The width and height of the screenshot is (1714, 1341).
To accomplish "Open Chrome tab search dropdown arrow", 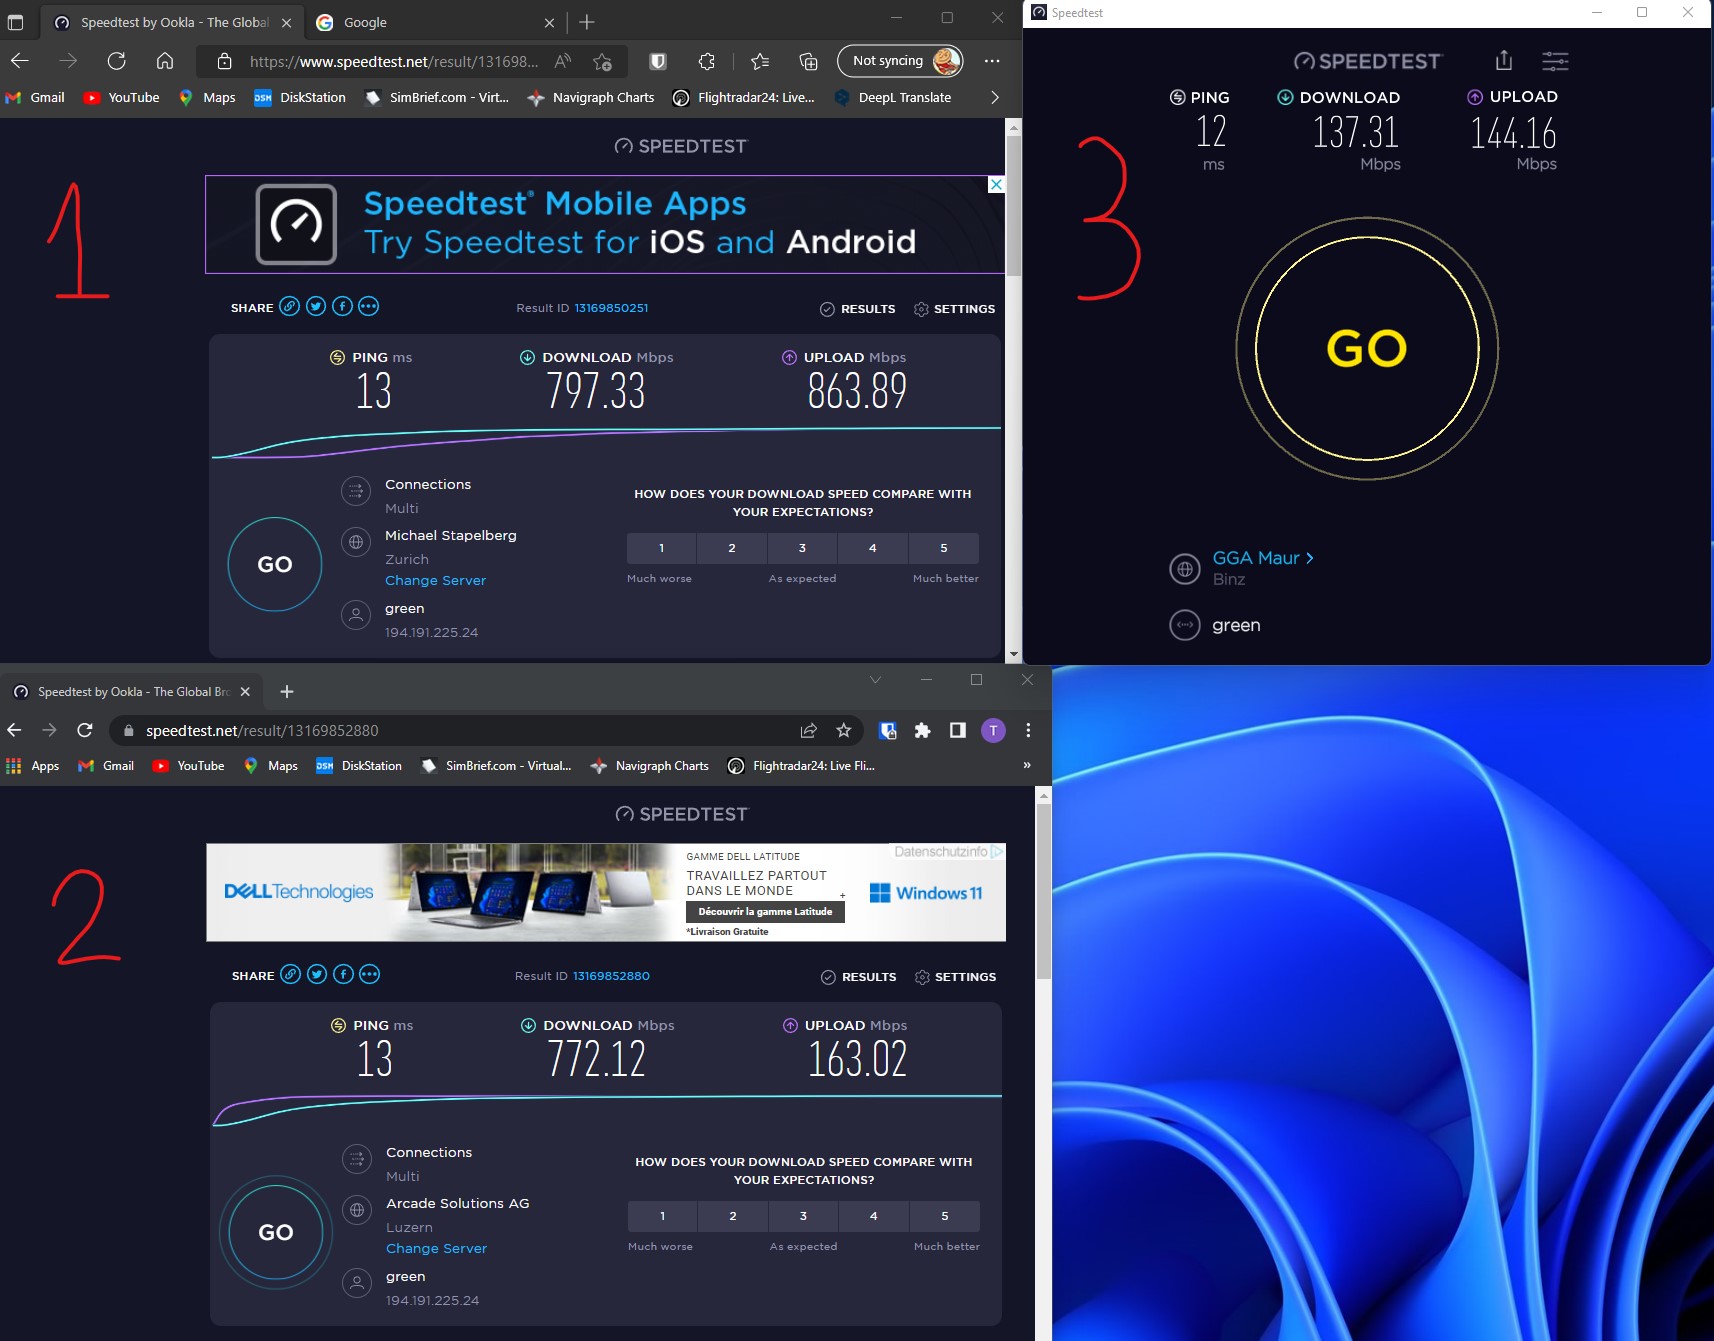I will [x=875, y=680].
